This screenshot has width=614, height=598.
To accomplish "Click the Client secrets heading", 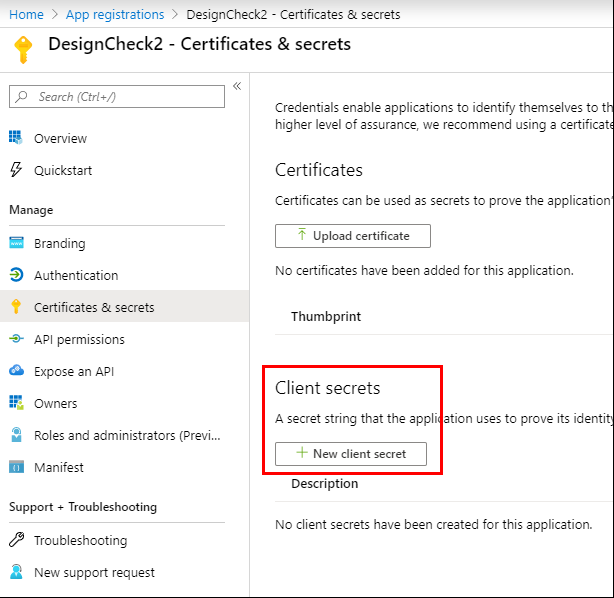I will click(x=327, y=388).
